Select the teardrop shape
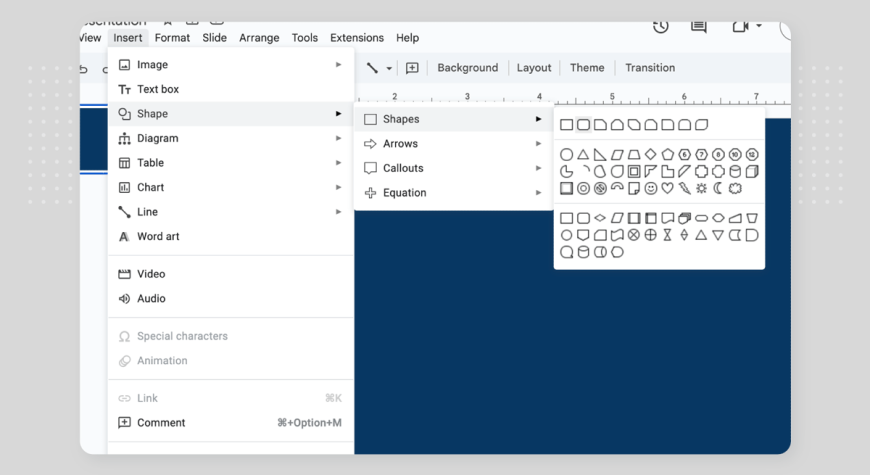 [x=617, y=171]
